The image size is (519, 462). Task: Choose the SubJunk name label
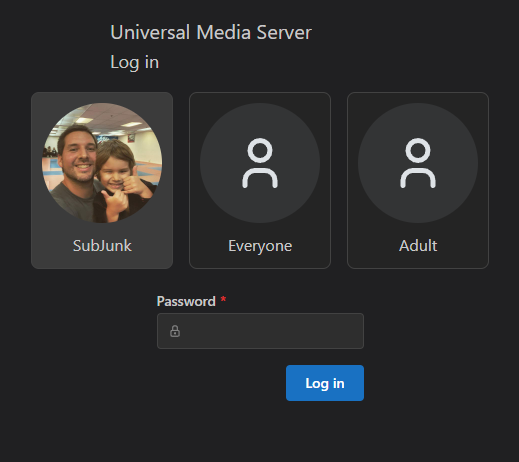(x=102, y=246)
